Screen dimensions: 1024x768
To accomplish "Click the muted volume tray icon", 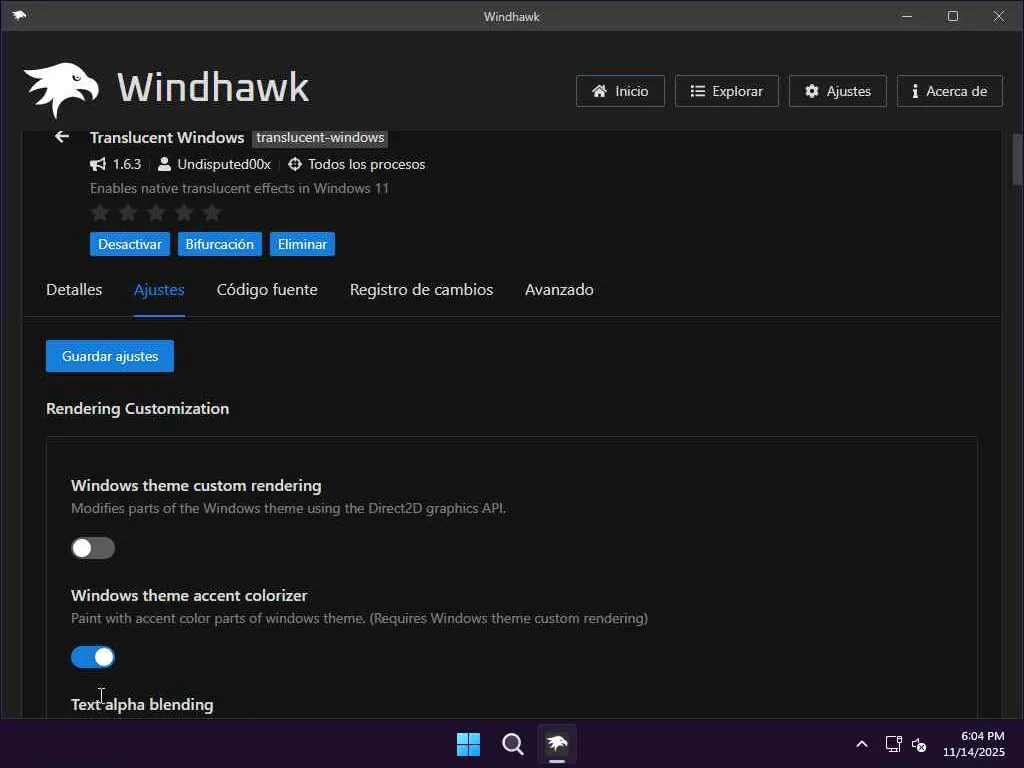I will [919, 744].
